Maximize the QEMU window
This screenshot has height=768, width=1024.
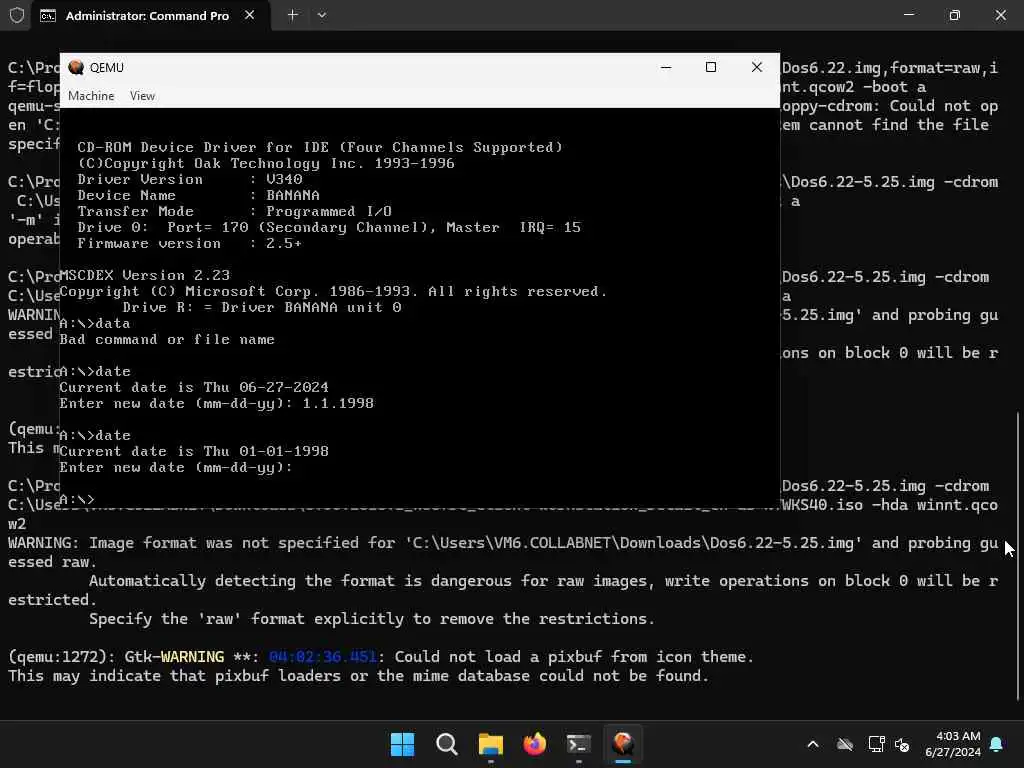711,67
